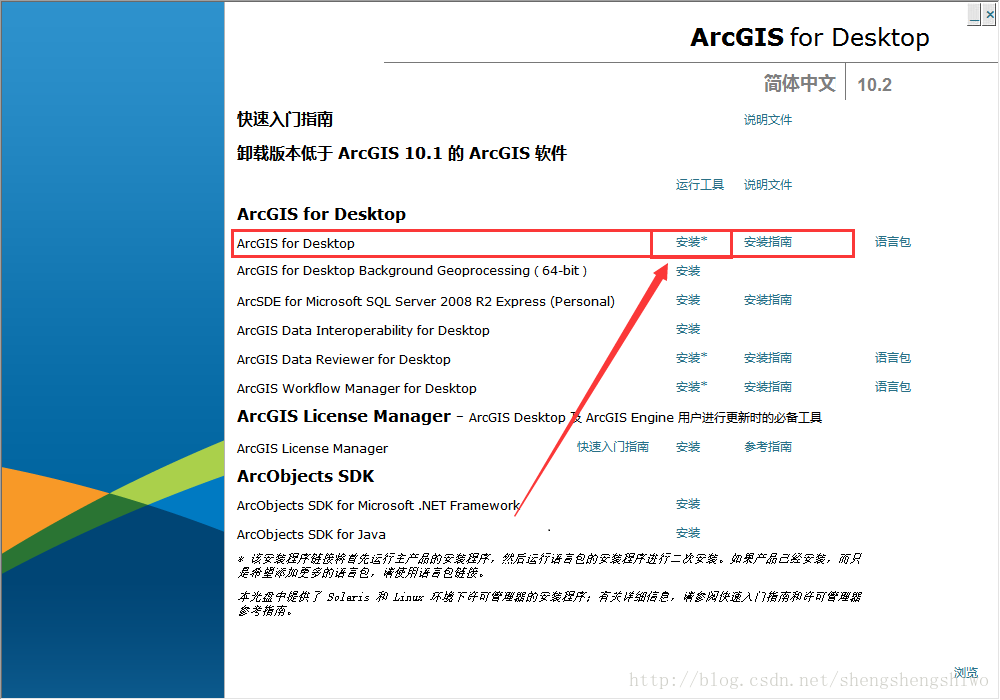This screenshot has width=1000, height=700.
Task: Install ArcObjects SDK for .NET Framework
Action: [688, 504]
